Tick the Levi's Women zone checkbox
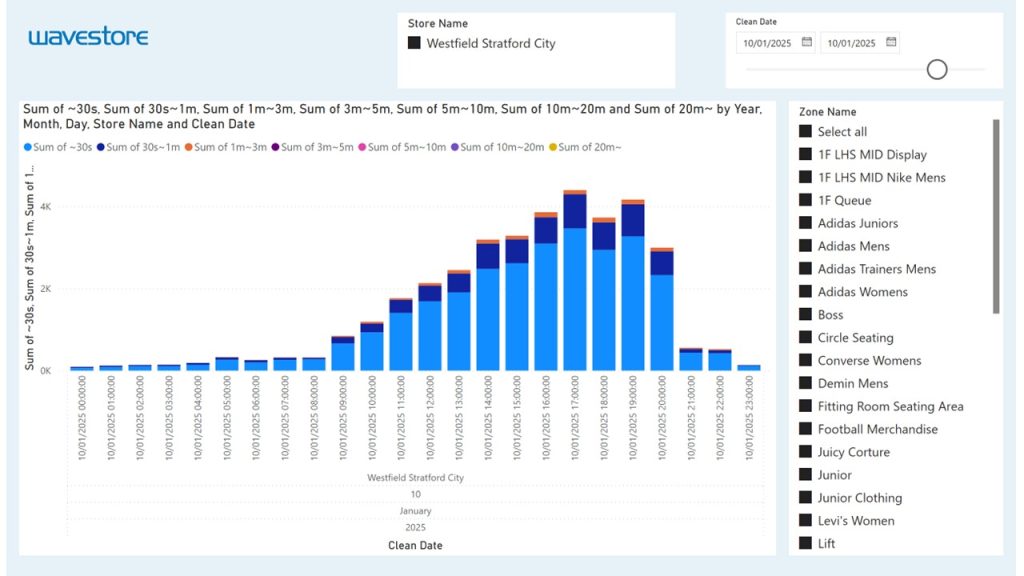 click(805, 520)
